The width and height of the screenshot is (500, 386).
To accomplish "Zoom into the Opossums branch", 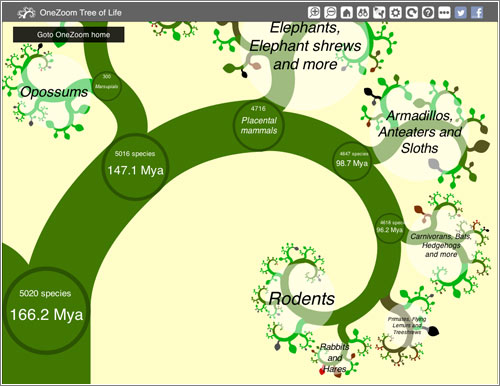I will pos(54,92).
